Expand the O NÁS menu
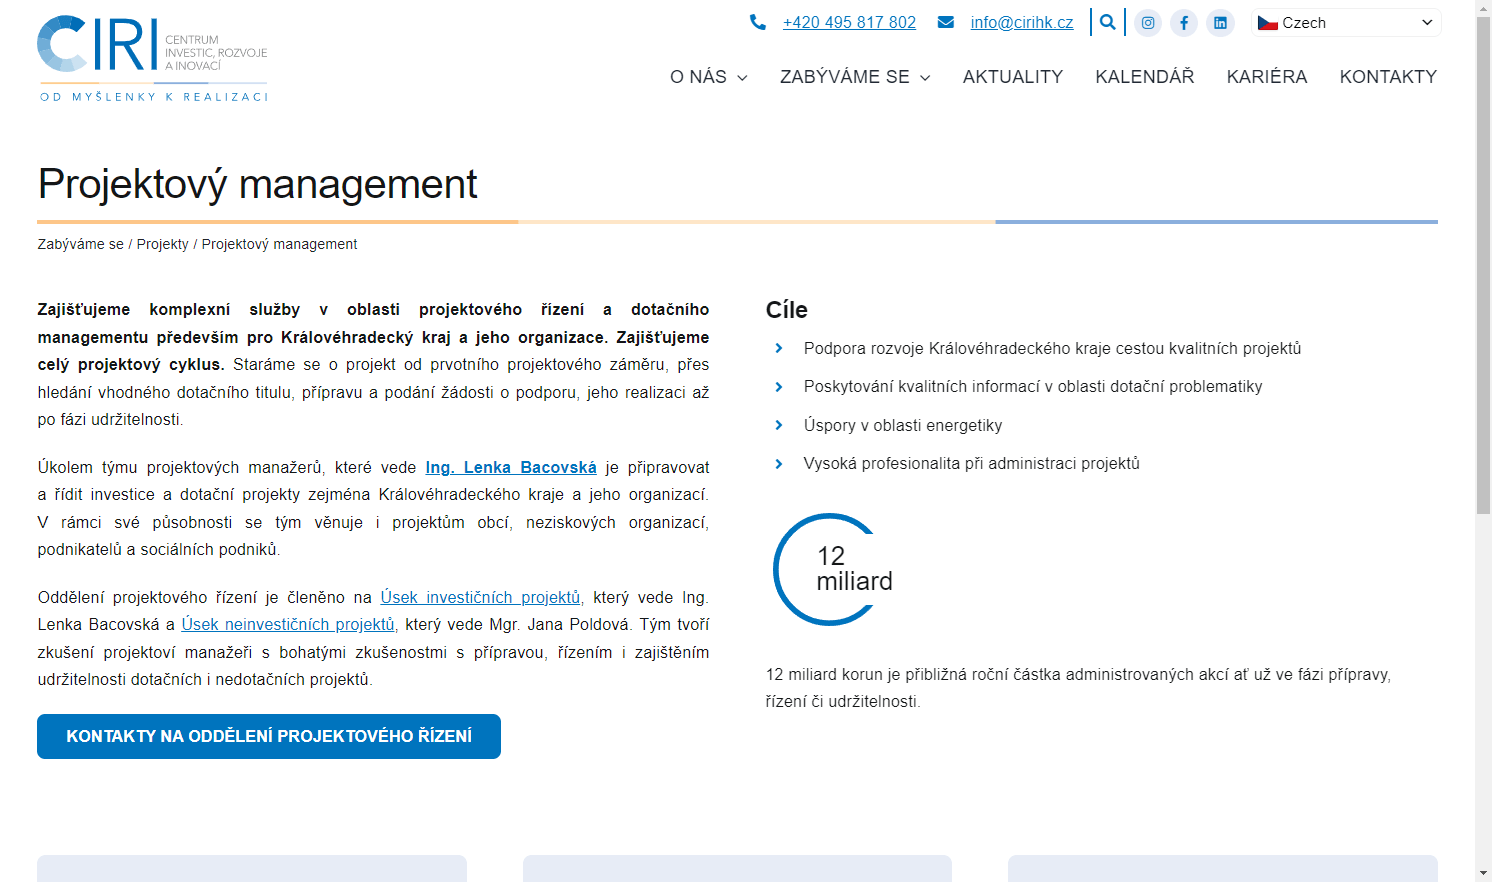Viewport: 1492px width, 882px height. point(708,77)
